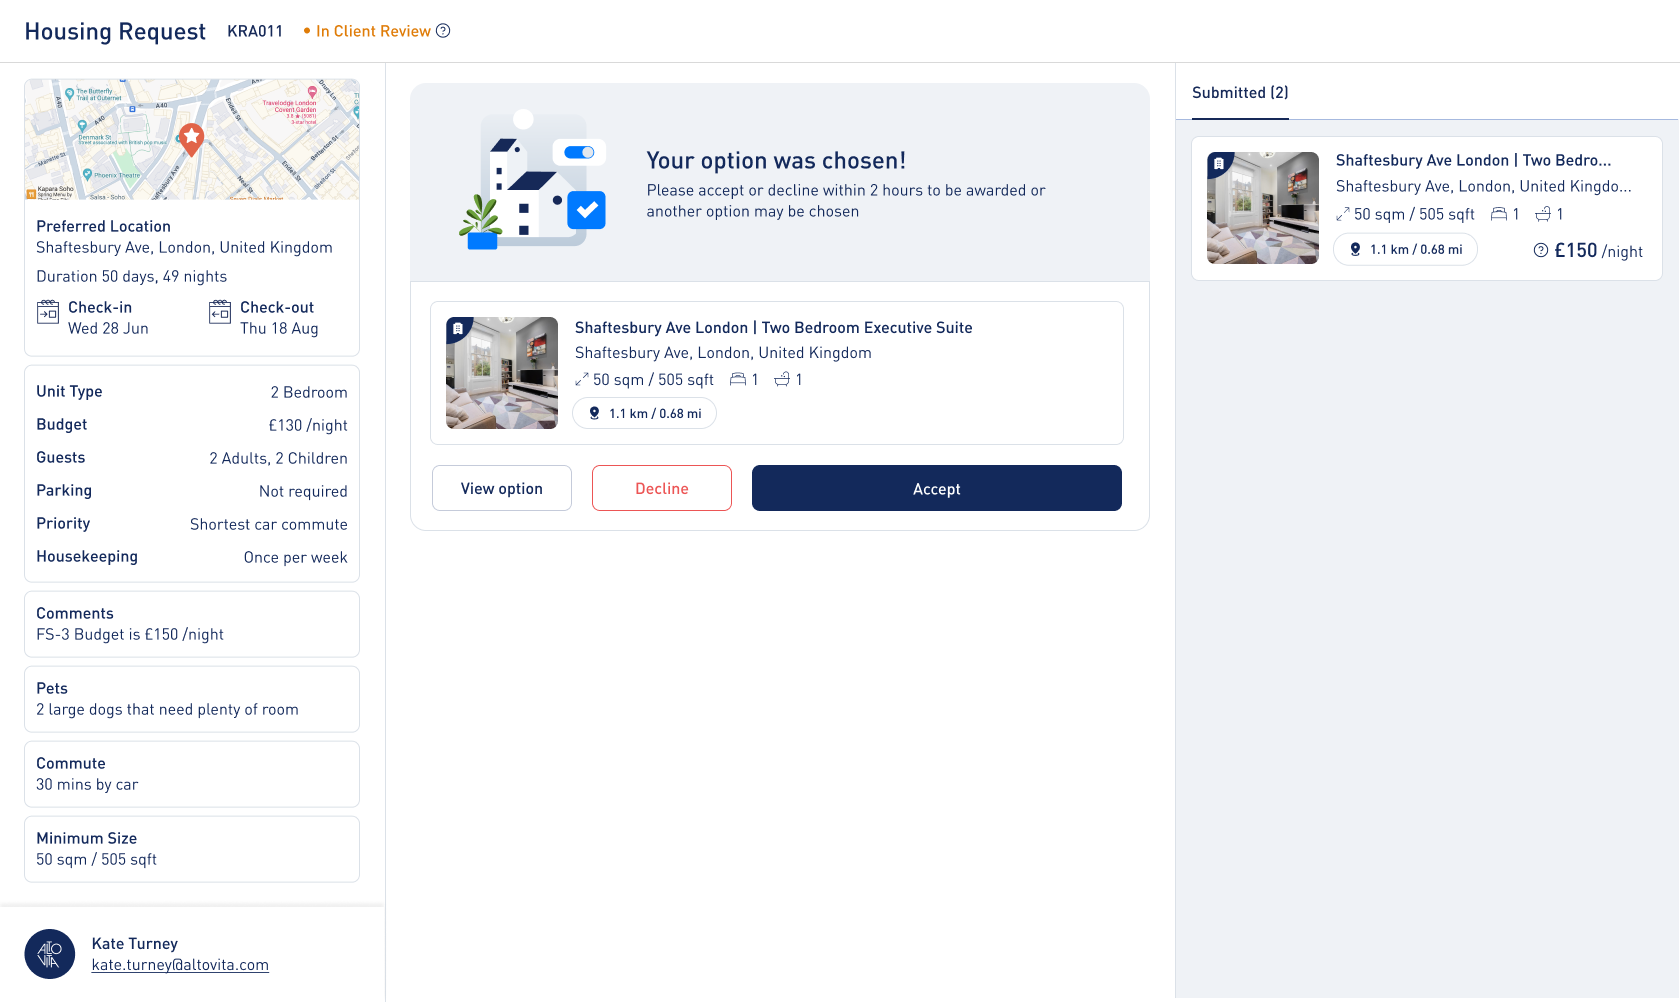The width and height of the screenshot is (1680, 1002).
Task: Click the Your option was chosen! heading
Action: [776, 161]
